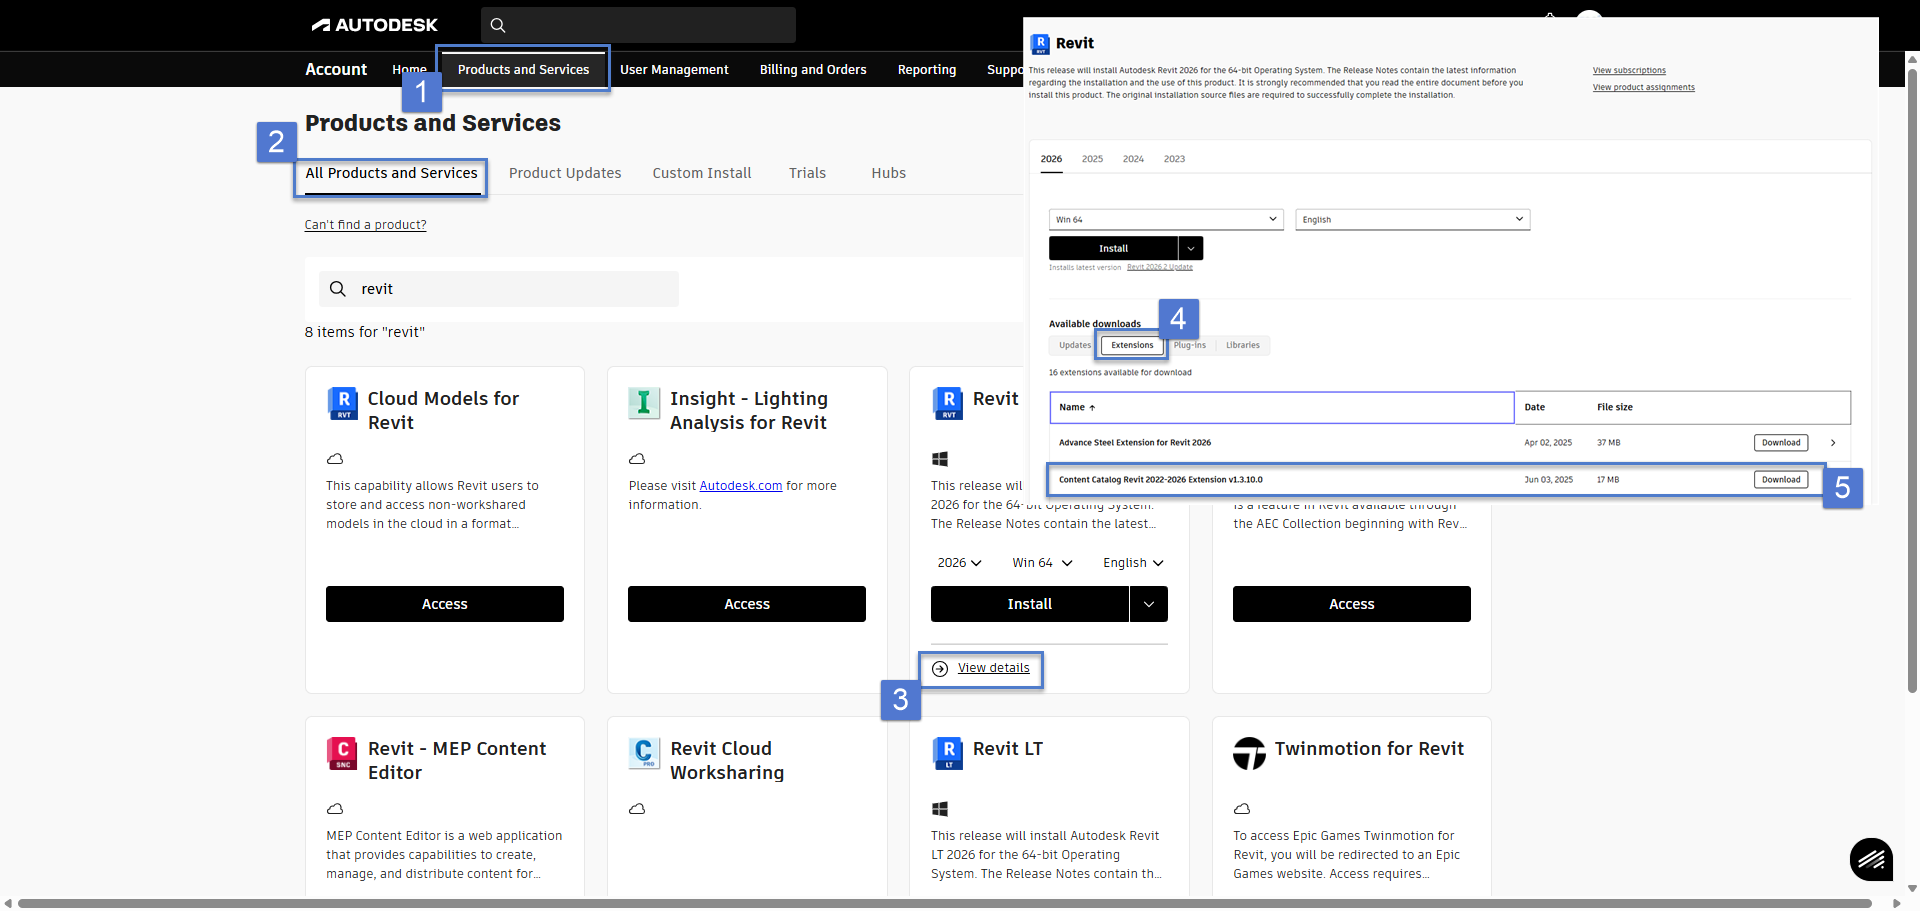Select the All Products and Services tab
Image resolution: width=1920 pixels, height=911 pixels.
click(391, 173)
